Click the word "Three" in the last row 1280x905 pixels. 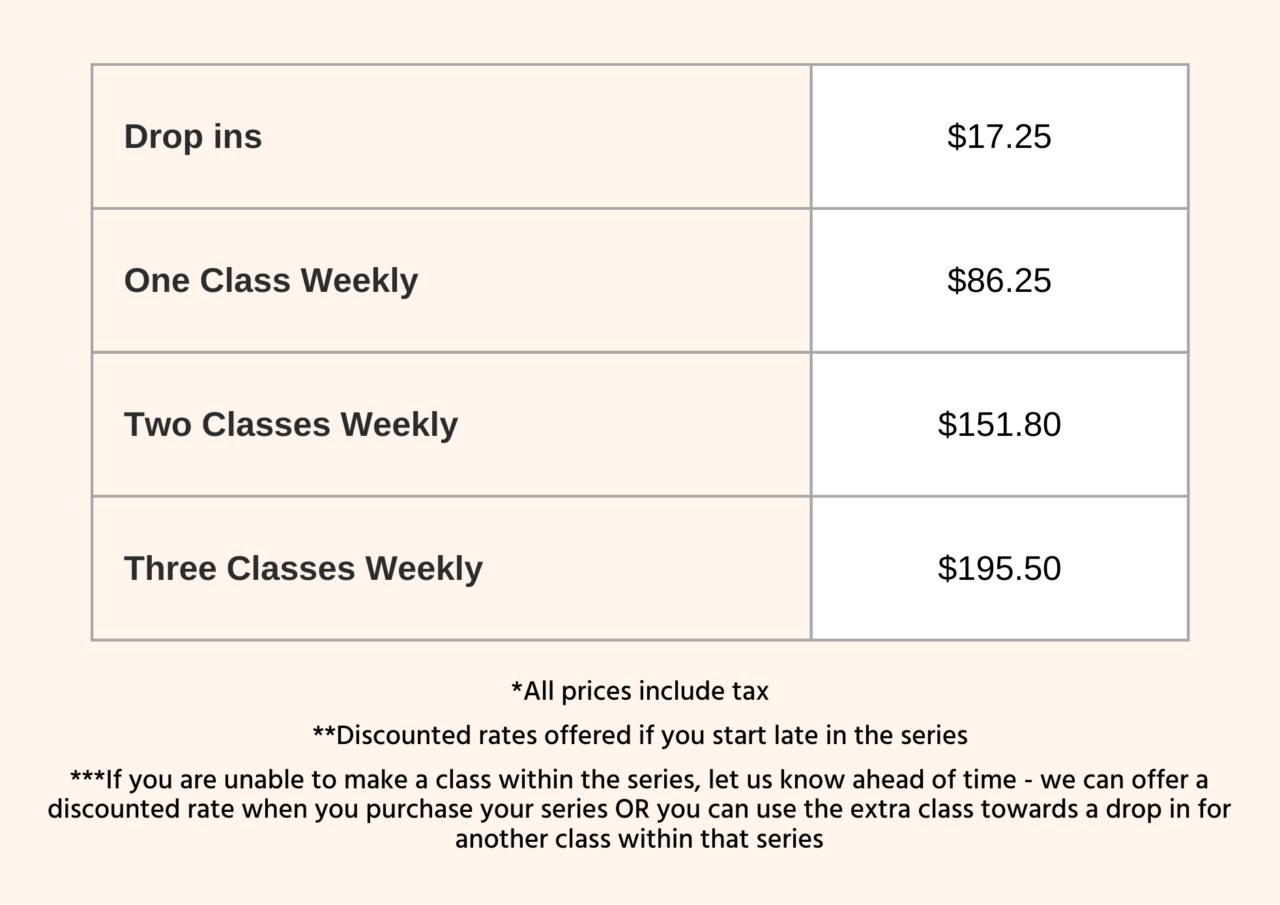click(x=170, y=569)
